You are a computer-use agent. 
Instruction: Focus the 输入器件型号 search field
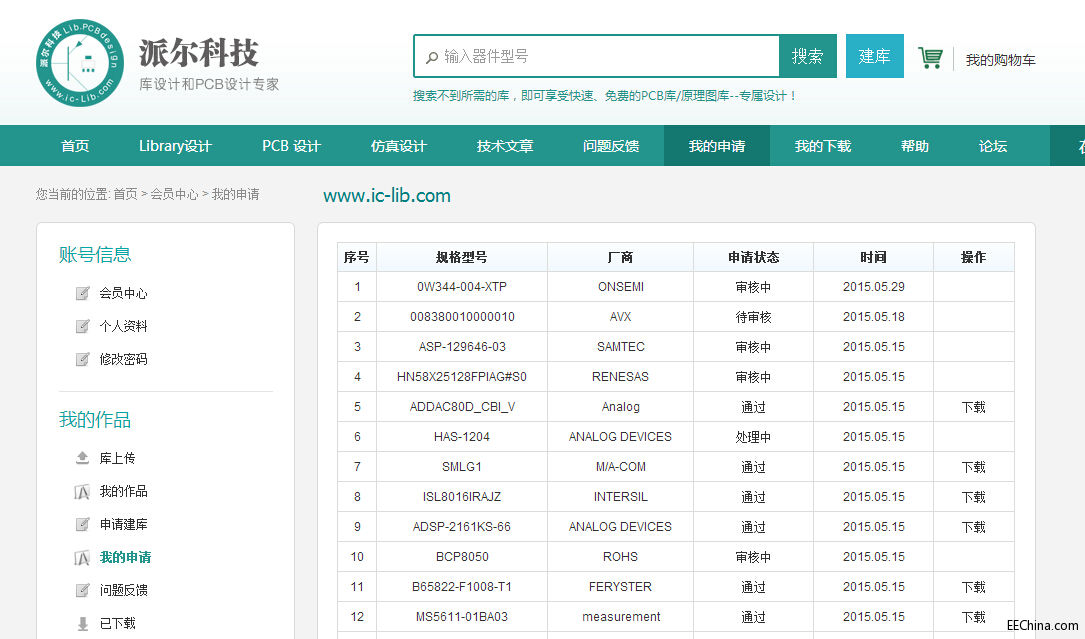tap(596, 56)
